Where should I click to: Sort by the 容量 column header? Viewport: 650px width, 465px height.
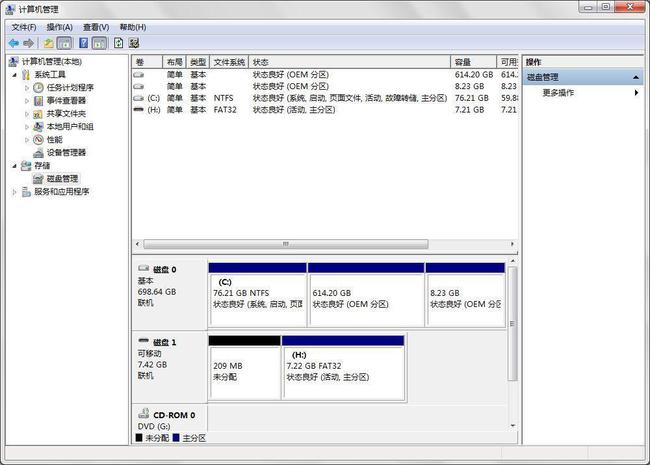pyautogui.click(x=473, y=62)
